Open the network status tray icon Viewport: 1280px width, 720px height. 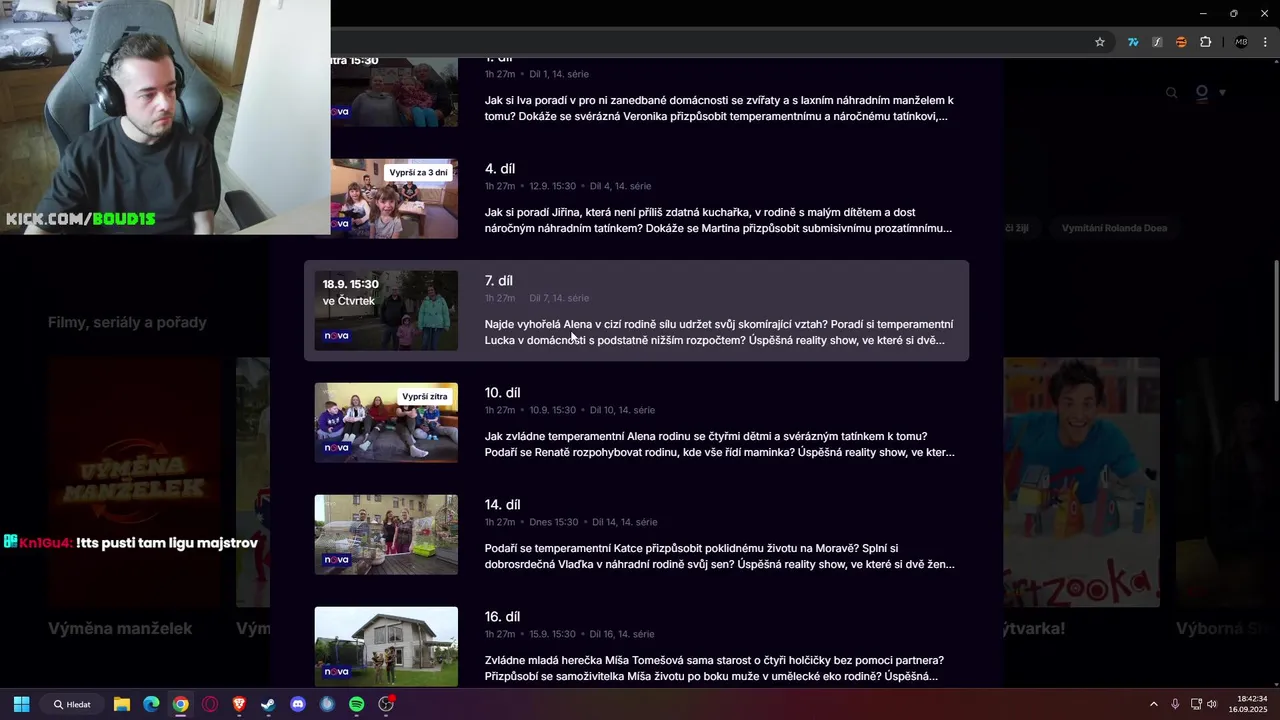click(1196, 704)
